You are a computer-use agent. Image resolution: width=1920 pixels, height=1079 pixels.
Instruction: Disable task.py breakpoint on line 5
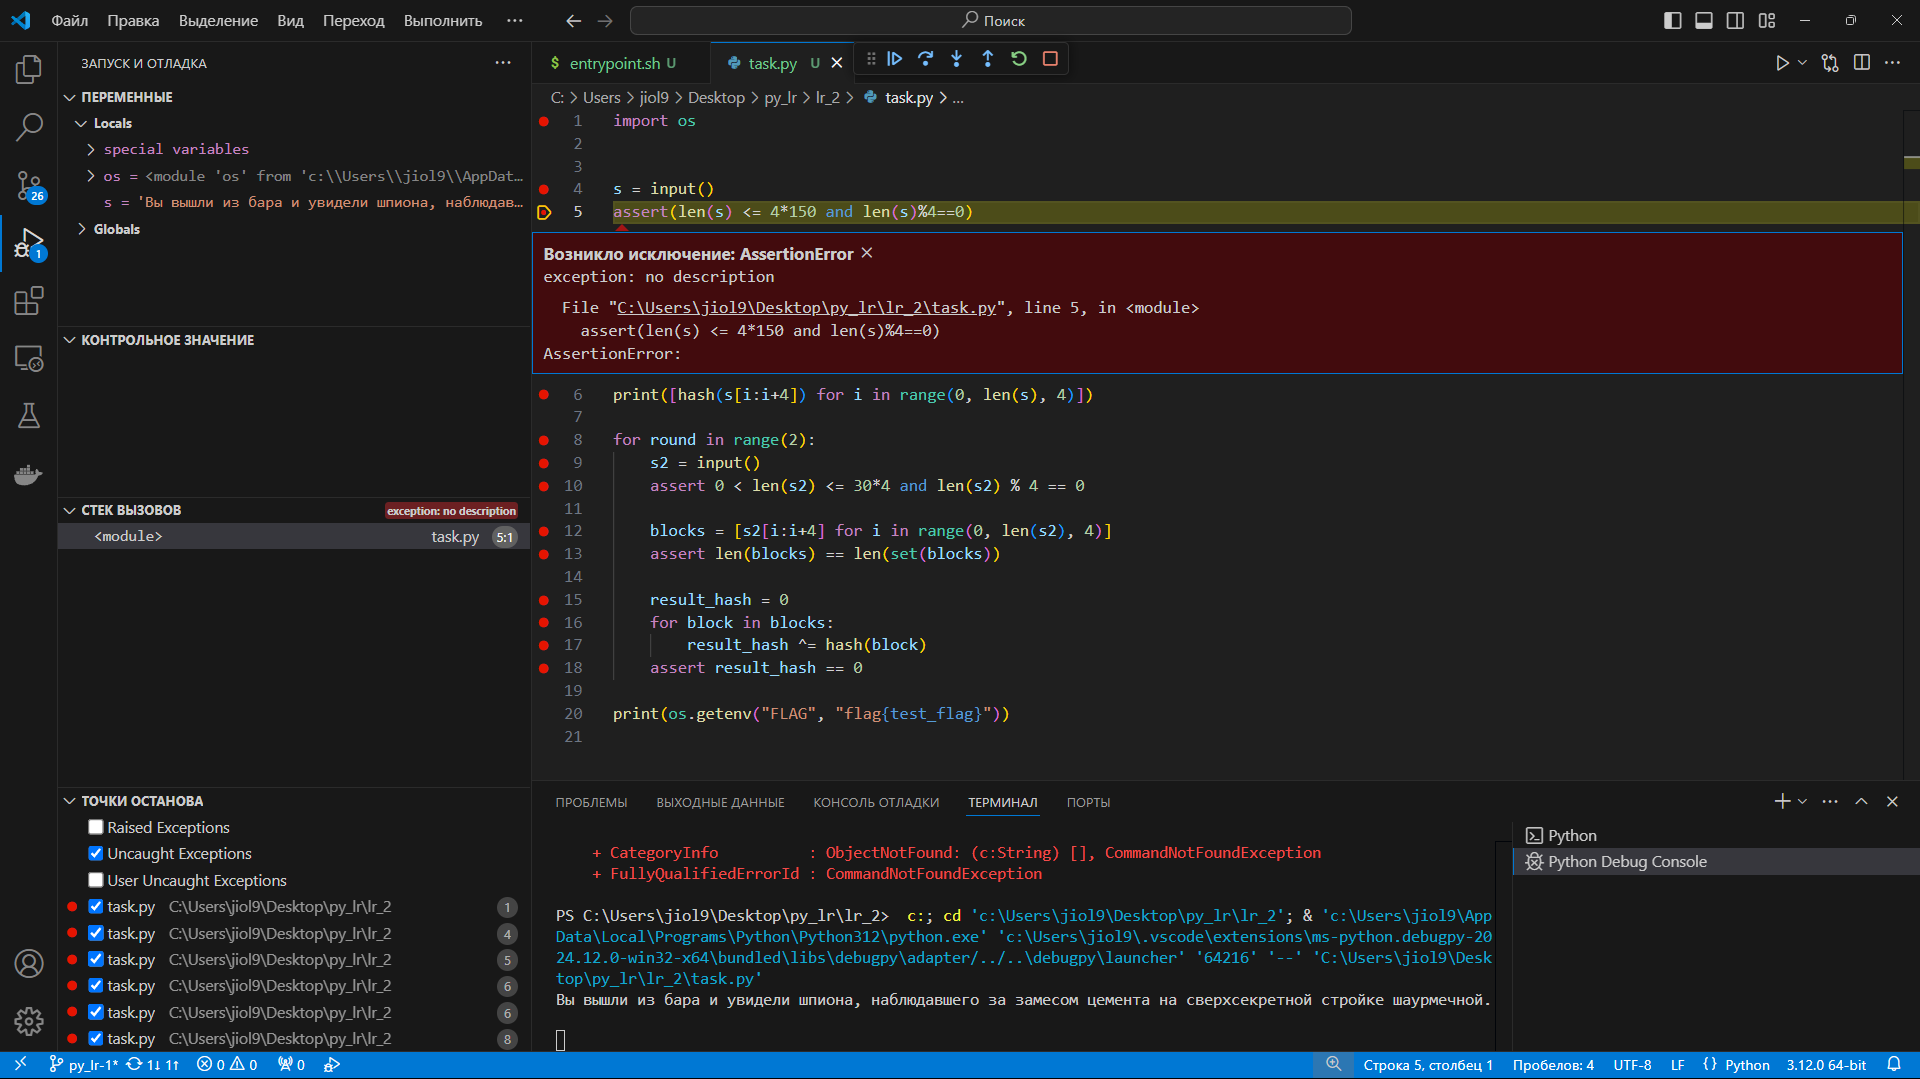(96, 959)
